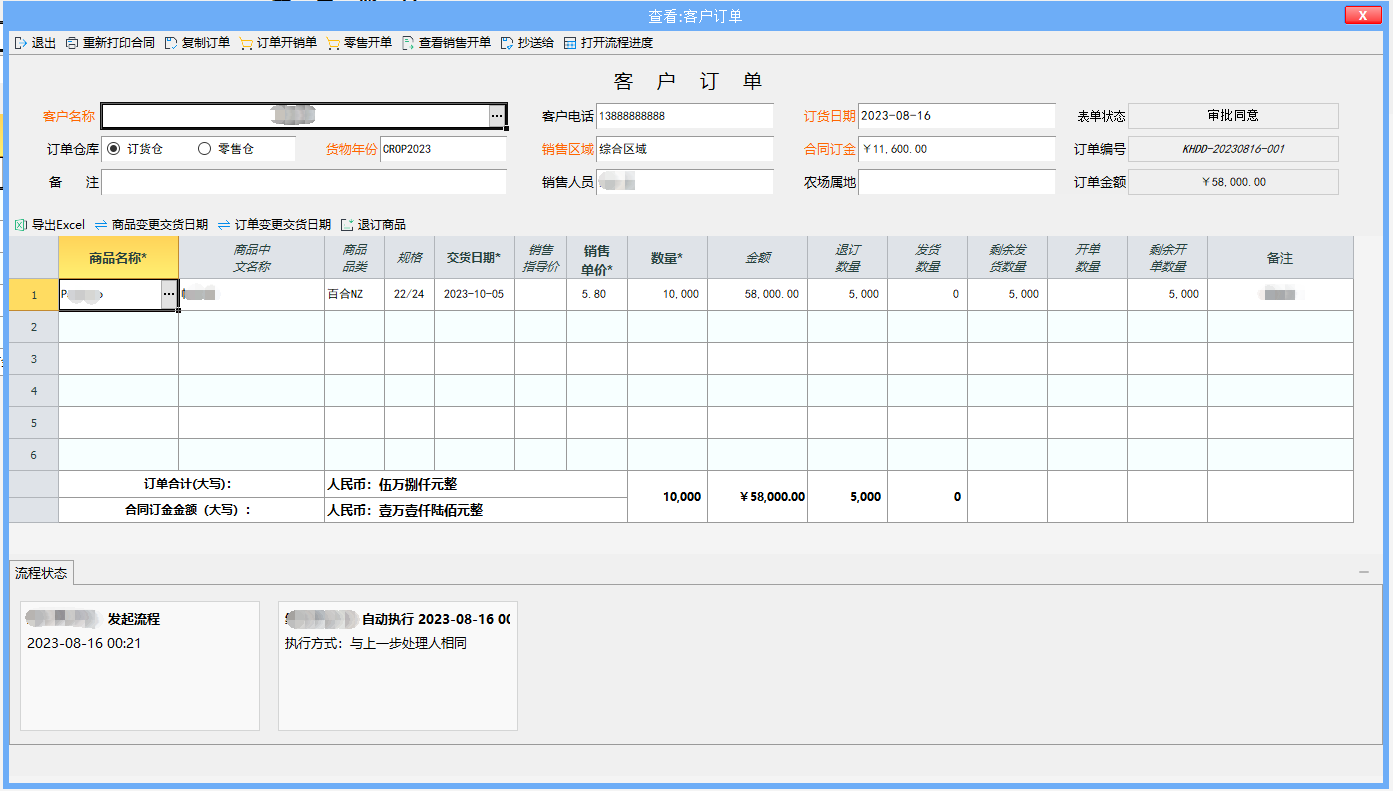Click the 复制订单 copy order icon
The width and height of the screenshot is (1393, 791).
tap(171, 43)
